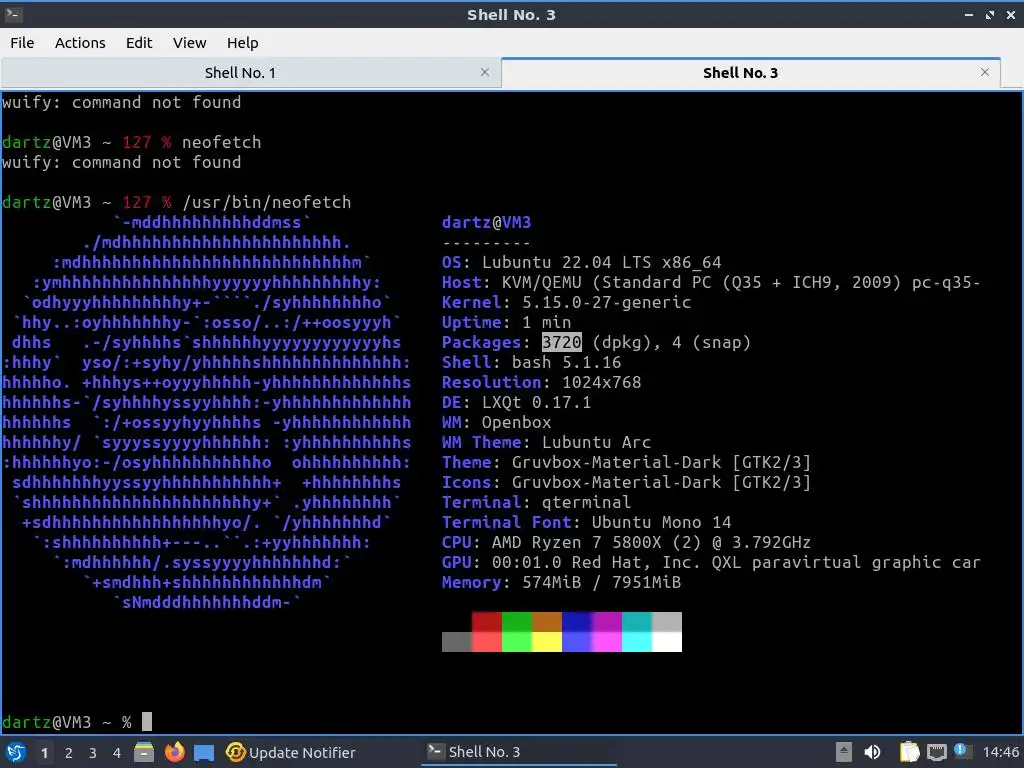Viewport: 1024px width, 768px height.
Task: Open the Actions menu
Action: 80,42
